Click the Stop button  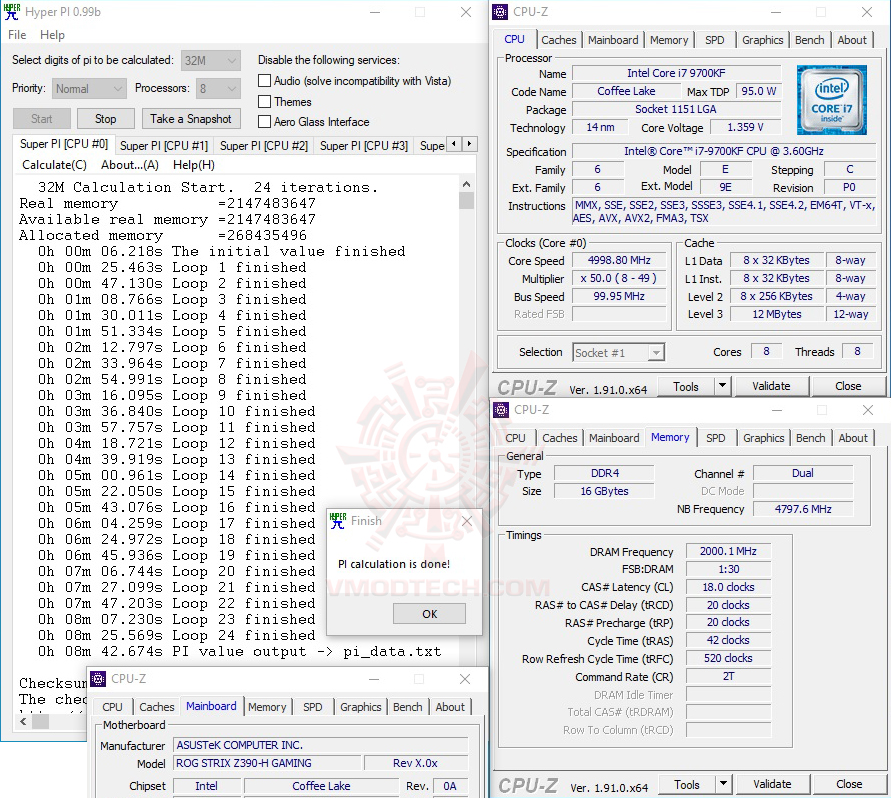pyautogui.click(x=106, y=119)
